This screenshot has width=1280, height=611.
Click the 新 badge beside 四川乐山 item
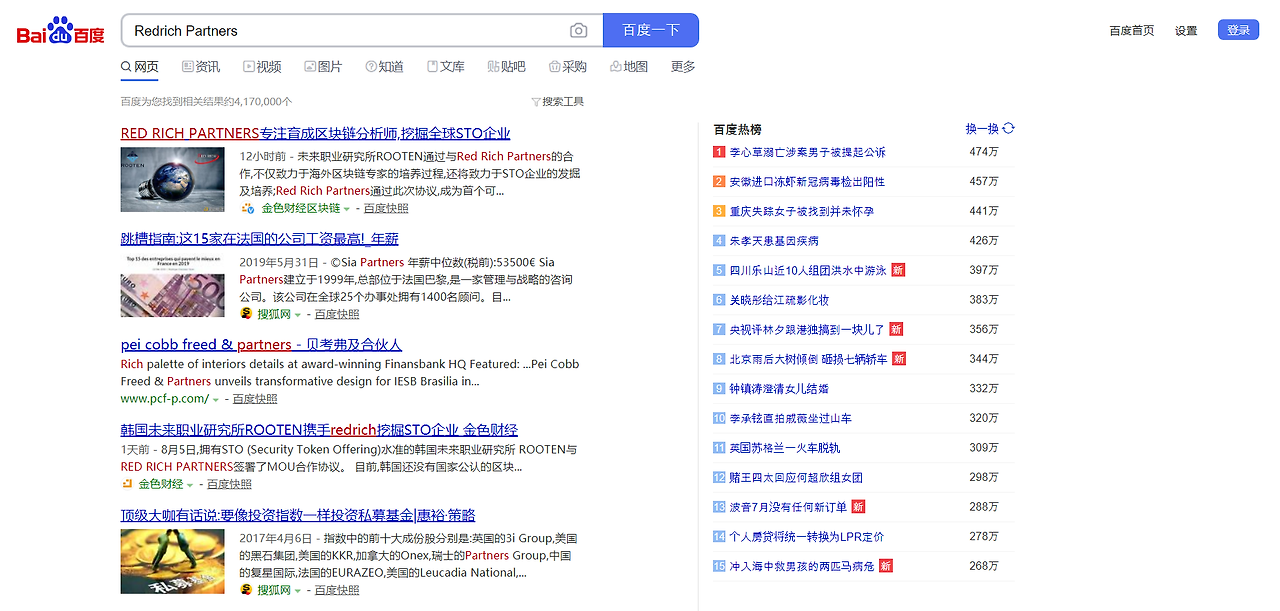tap(898, 270)
